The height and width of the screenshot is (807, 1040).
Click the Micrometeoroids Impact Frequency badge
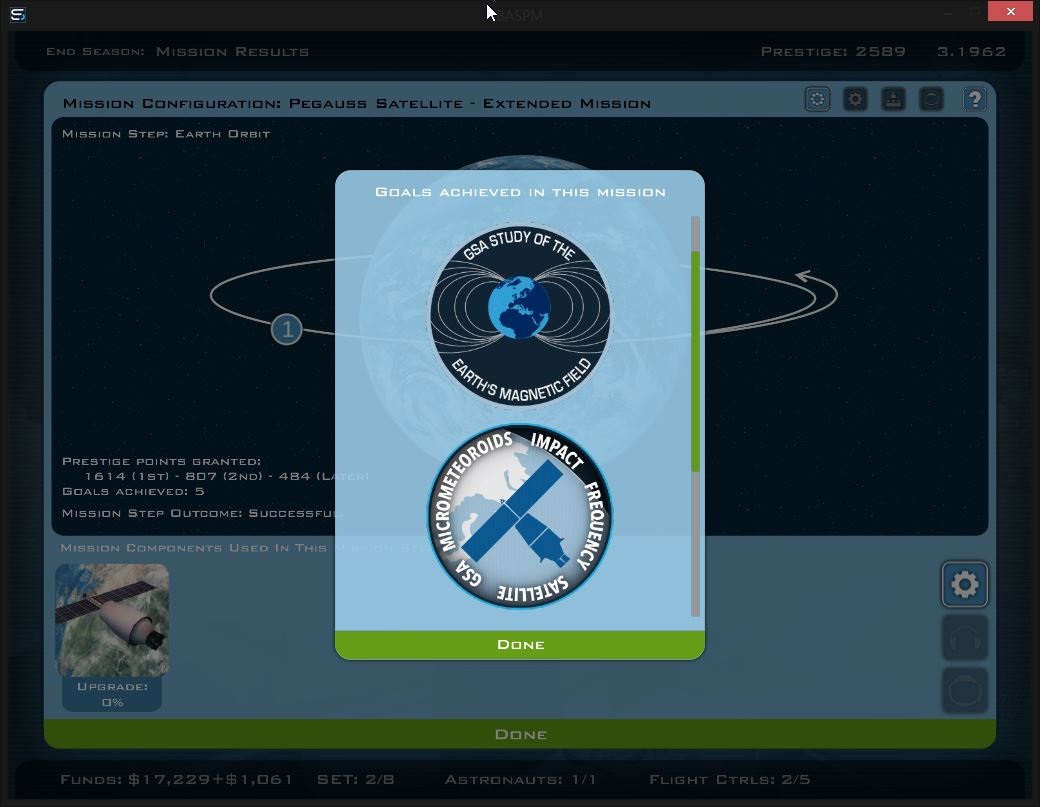pyautogui.click(x=520, y=516)
